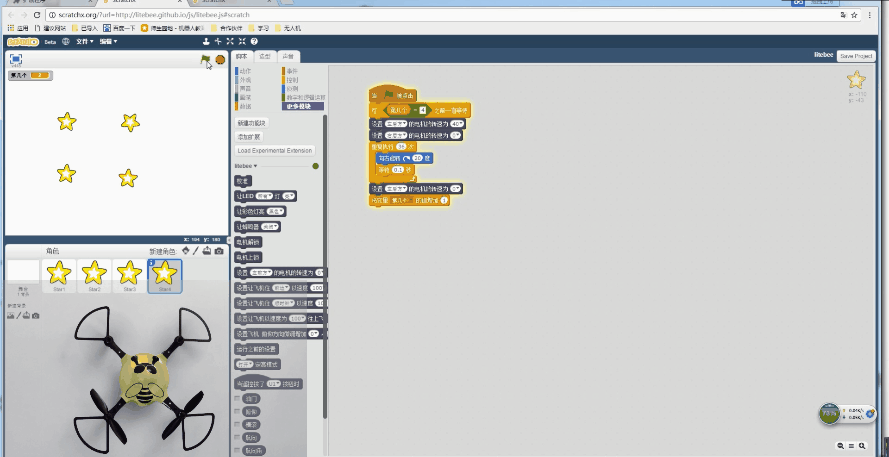Open the language globe icon
Viewport: 889px width, 457px height.
coord(65,41)
